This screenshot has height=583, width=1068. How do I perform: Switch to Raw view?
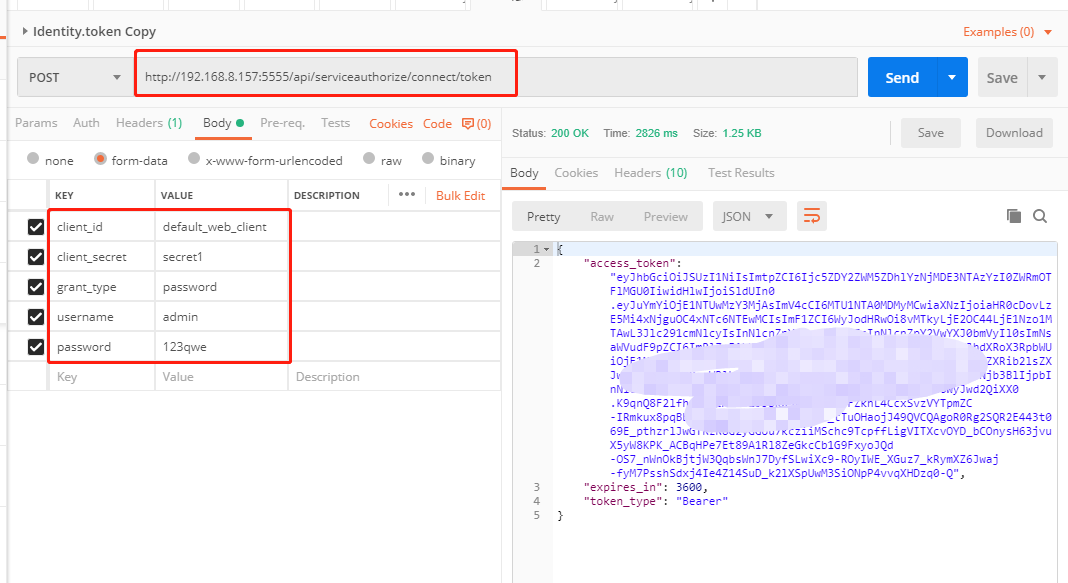[x=602, y=217]
